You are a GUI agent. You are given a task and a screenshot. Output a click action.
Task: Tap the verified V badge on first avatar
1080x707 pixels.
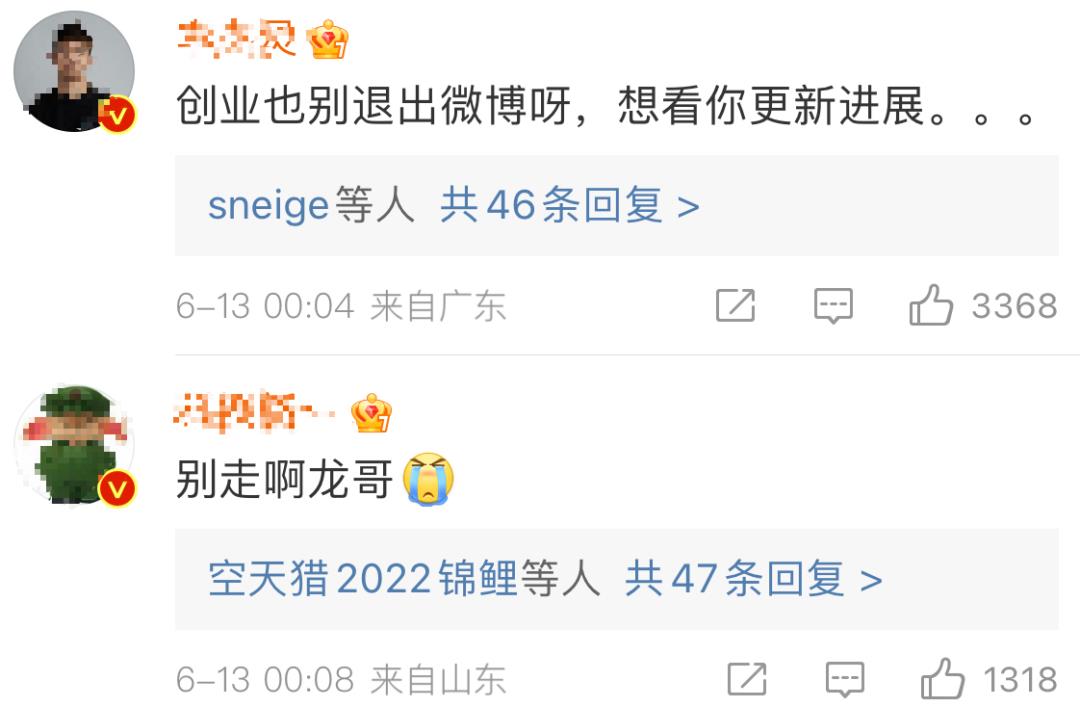[116, 114]
